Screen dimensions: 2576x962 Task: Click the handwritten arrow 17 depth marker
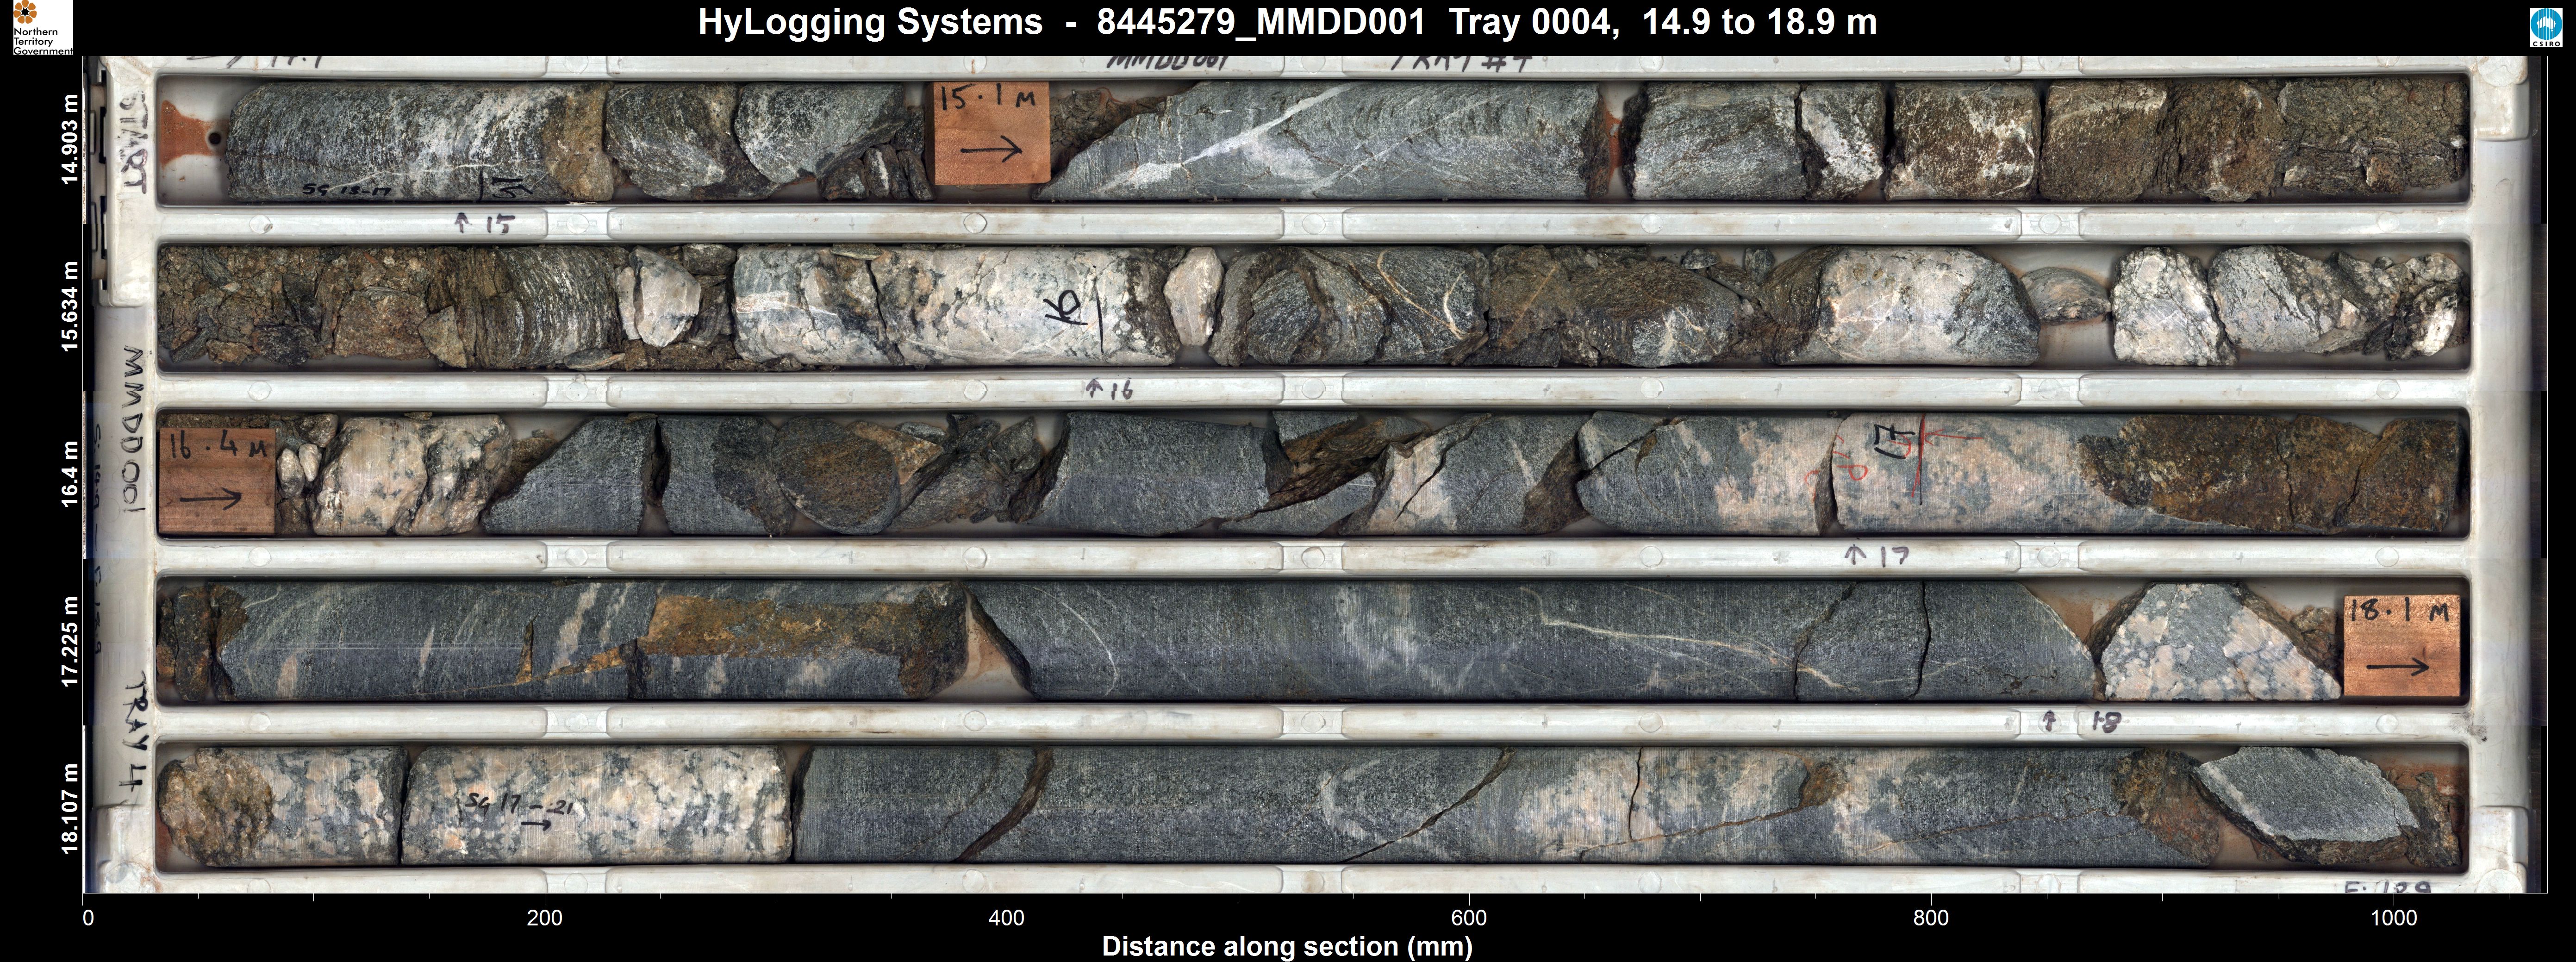1877,555
